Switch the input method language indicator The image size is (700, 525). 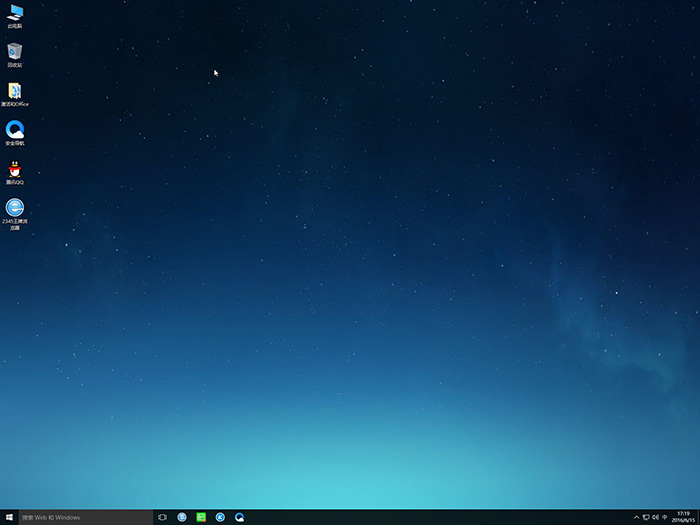coord(665,517)
